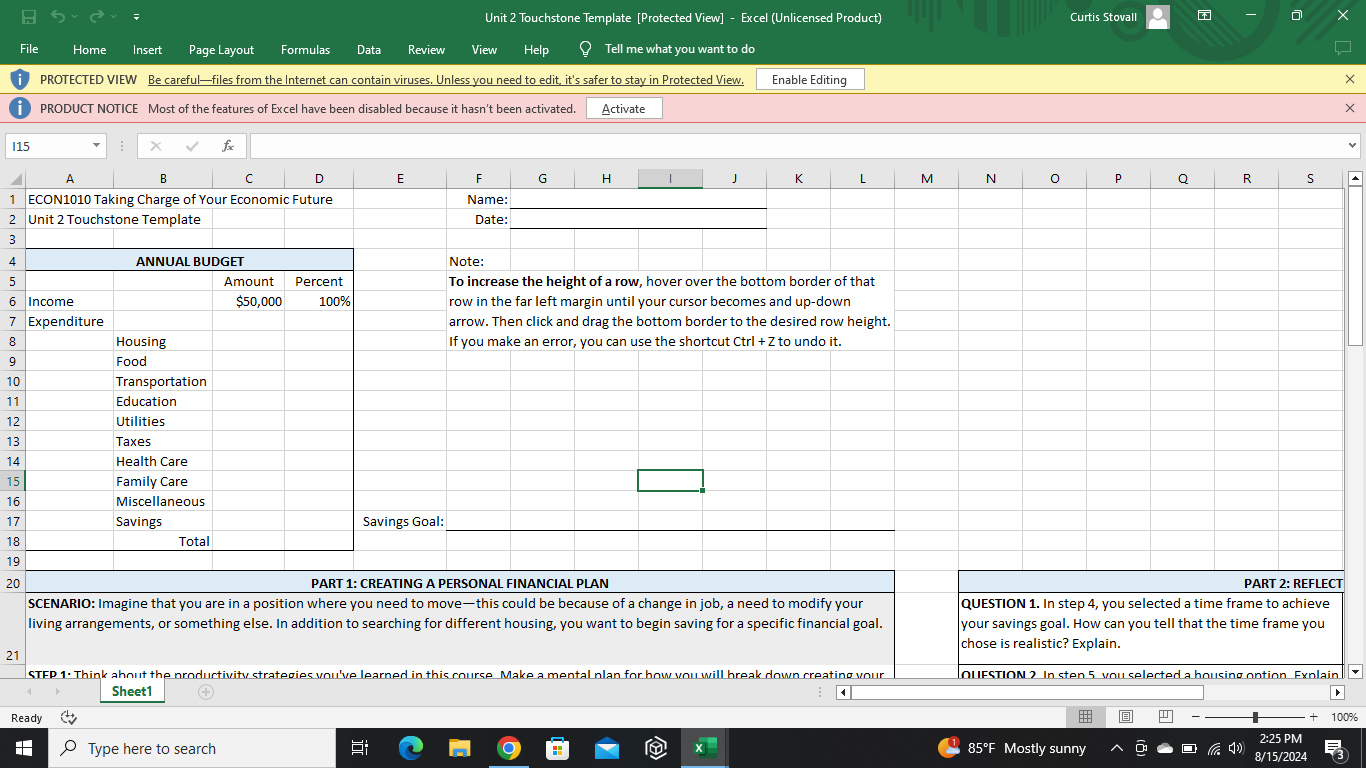
Task: Open Customize Quick Access Toolbar menu
Action: coord(137,17)
